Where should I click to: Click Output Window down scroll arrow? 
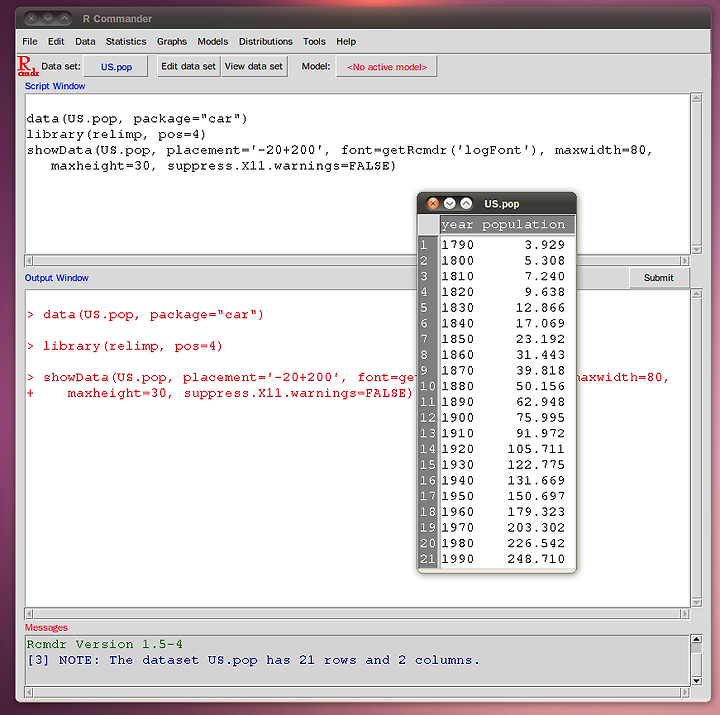[697, 602]
